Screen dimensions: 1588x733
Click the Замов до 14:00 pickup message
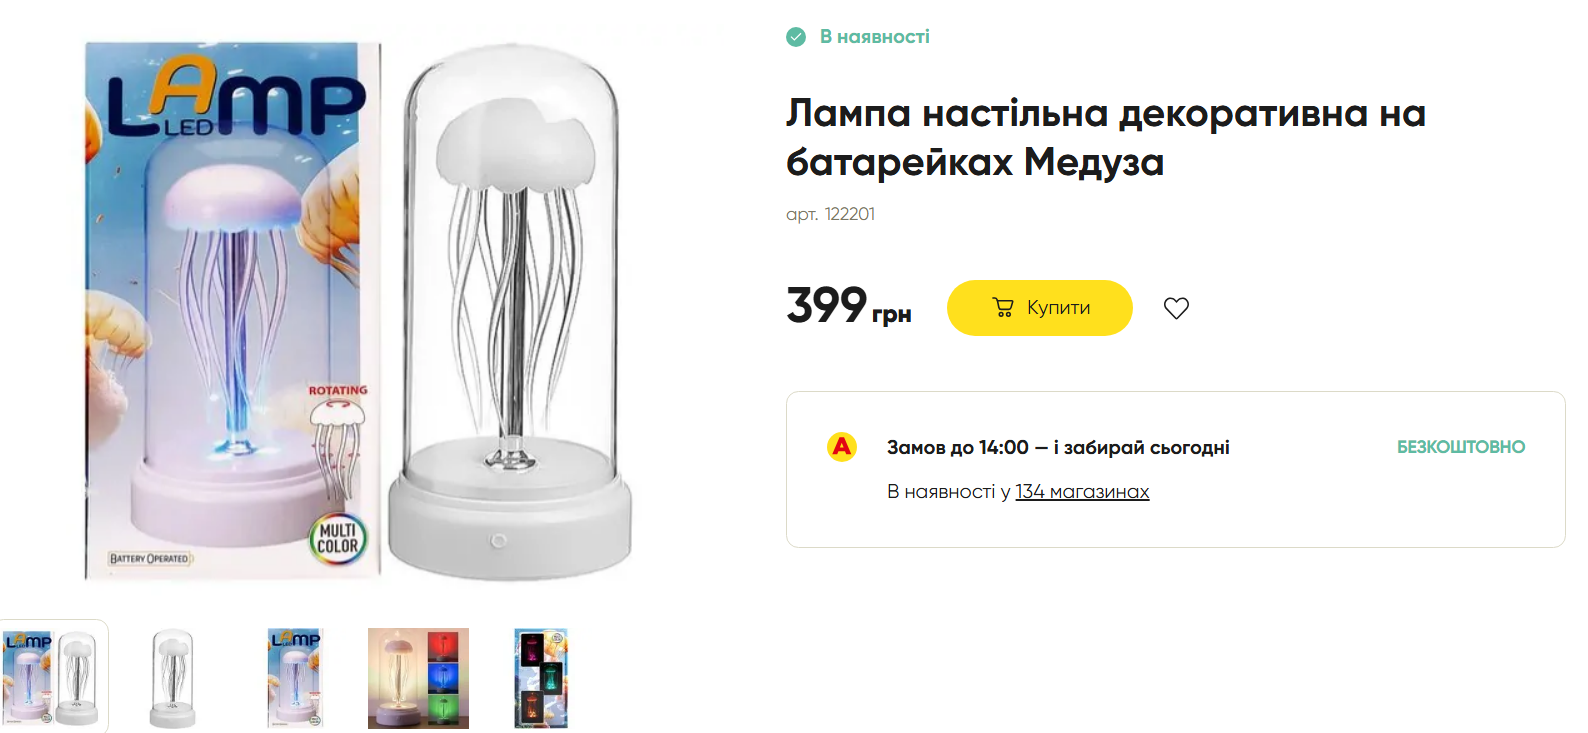[x=1058, y=447]
